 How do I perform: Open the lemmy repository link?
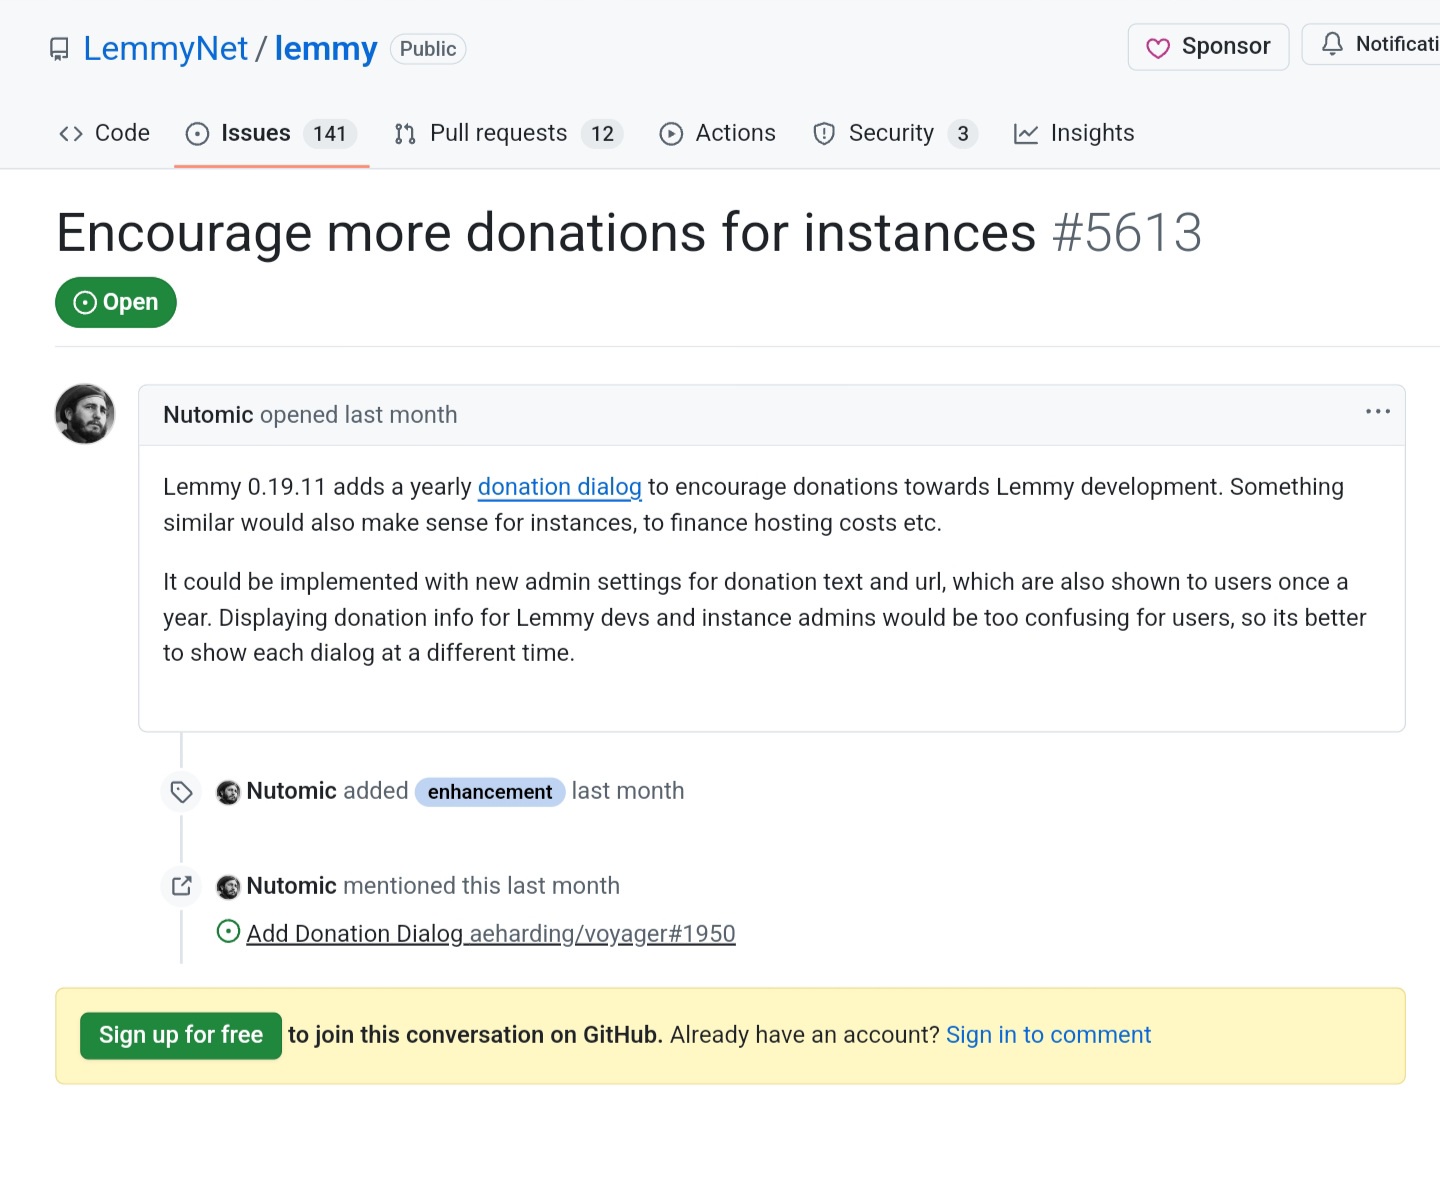click(x=326, y=48)
